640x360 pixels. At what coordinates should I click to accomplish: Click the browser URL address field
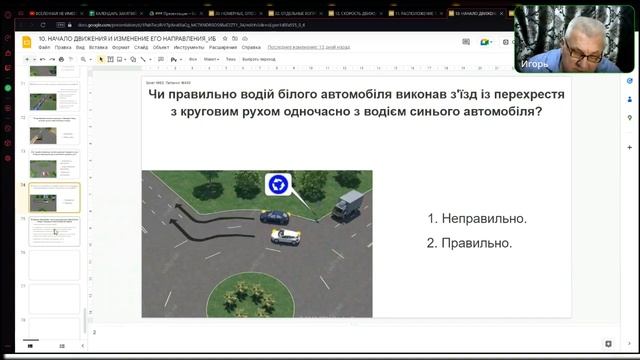click(191, 25)
